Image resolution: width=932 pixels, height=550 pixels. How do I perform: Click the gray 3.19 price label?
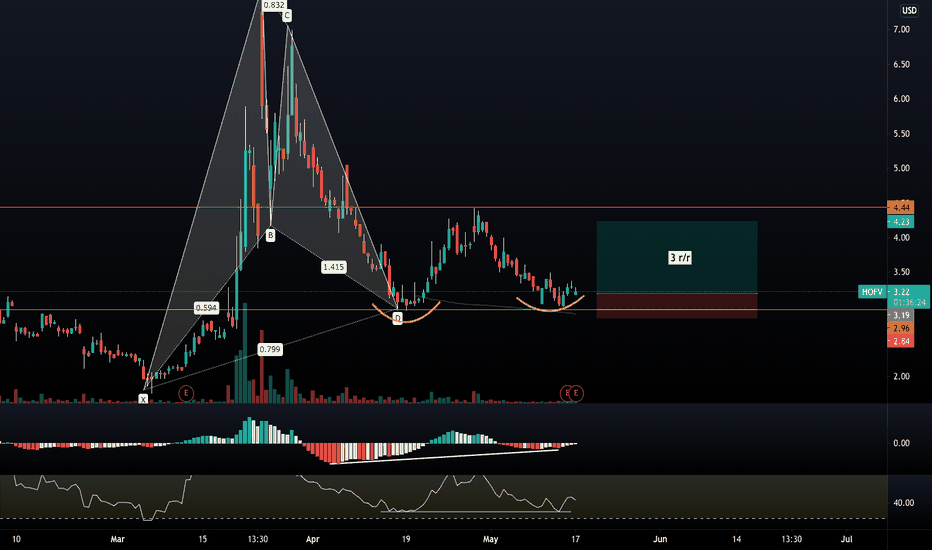coord(901,315)
